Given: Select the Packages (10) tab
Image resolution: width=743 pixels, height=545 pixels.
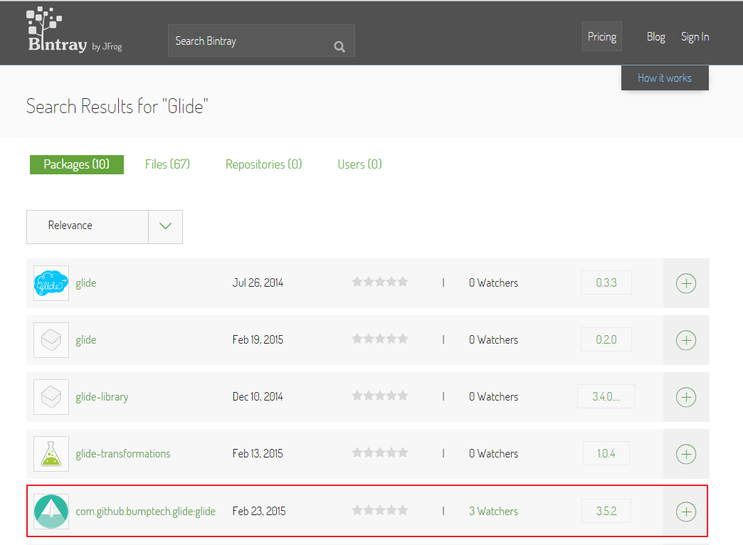Looking at the screenshot, I should click(77, 165).
